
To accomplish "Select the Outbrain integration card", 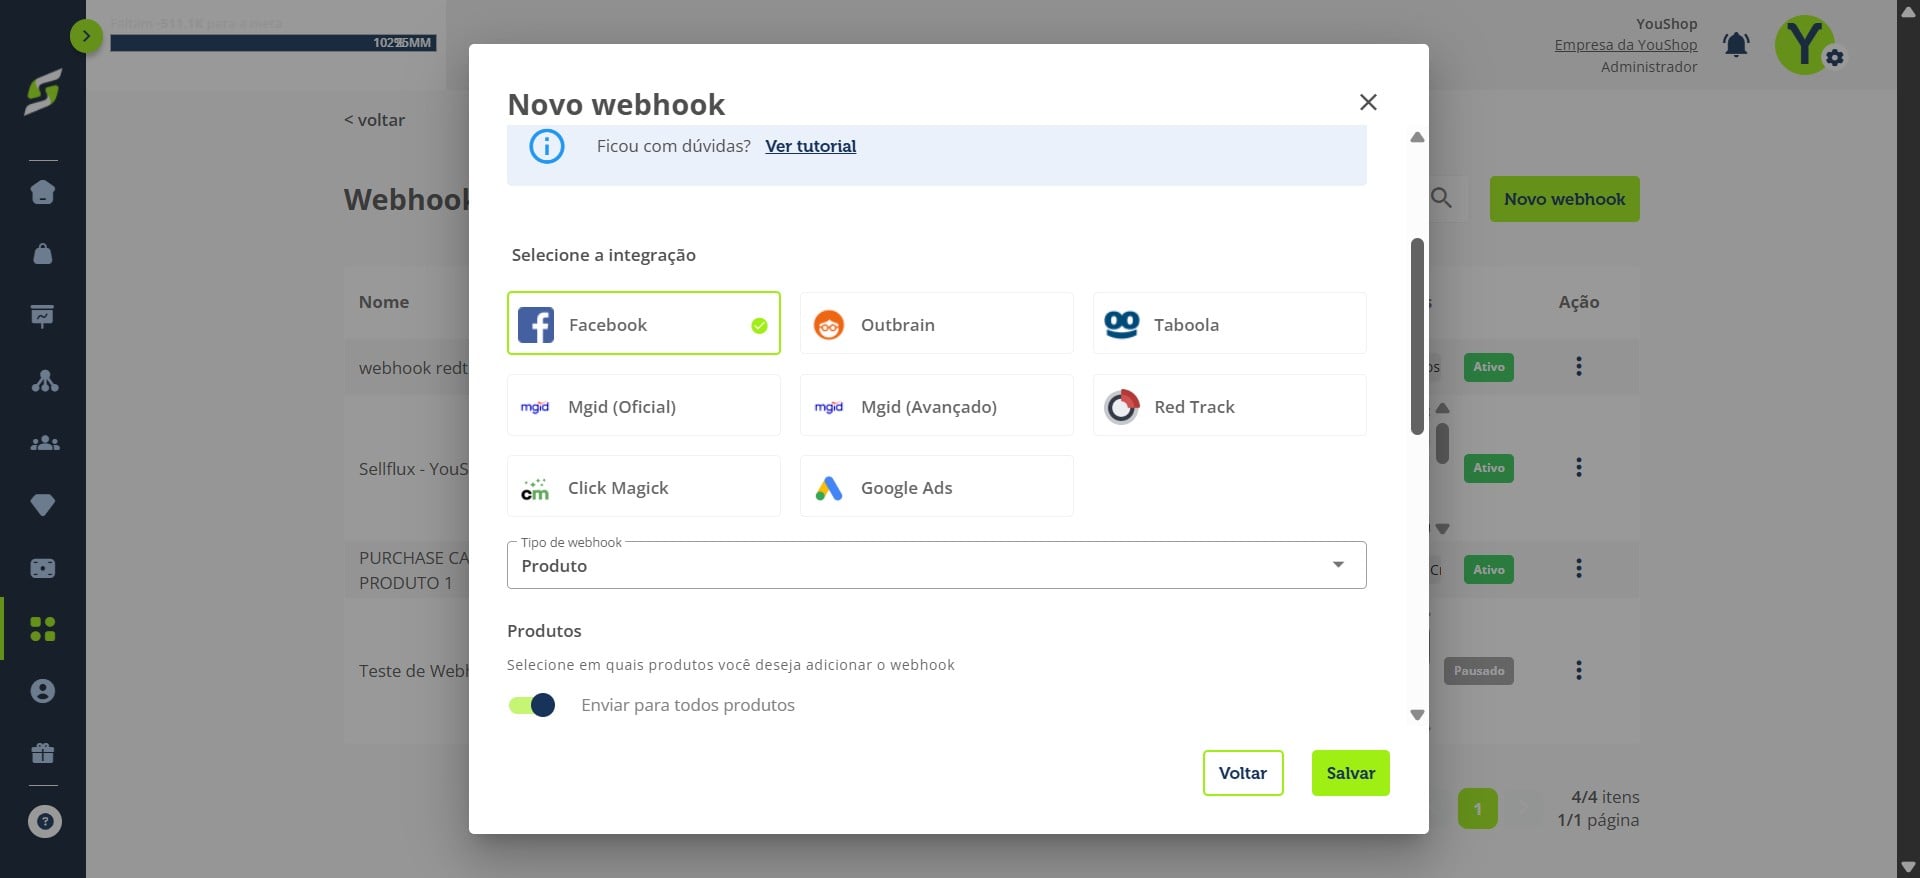I will click(936, 323).
